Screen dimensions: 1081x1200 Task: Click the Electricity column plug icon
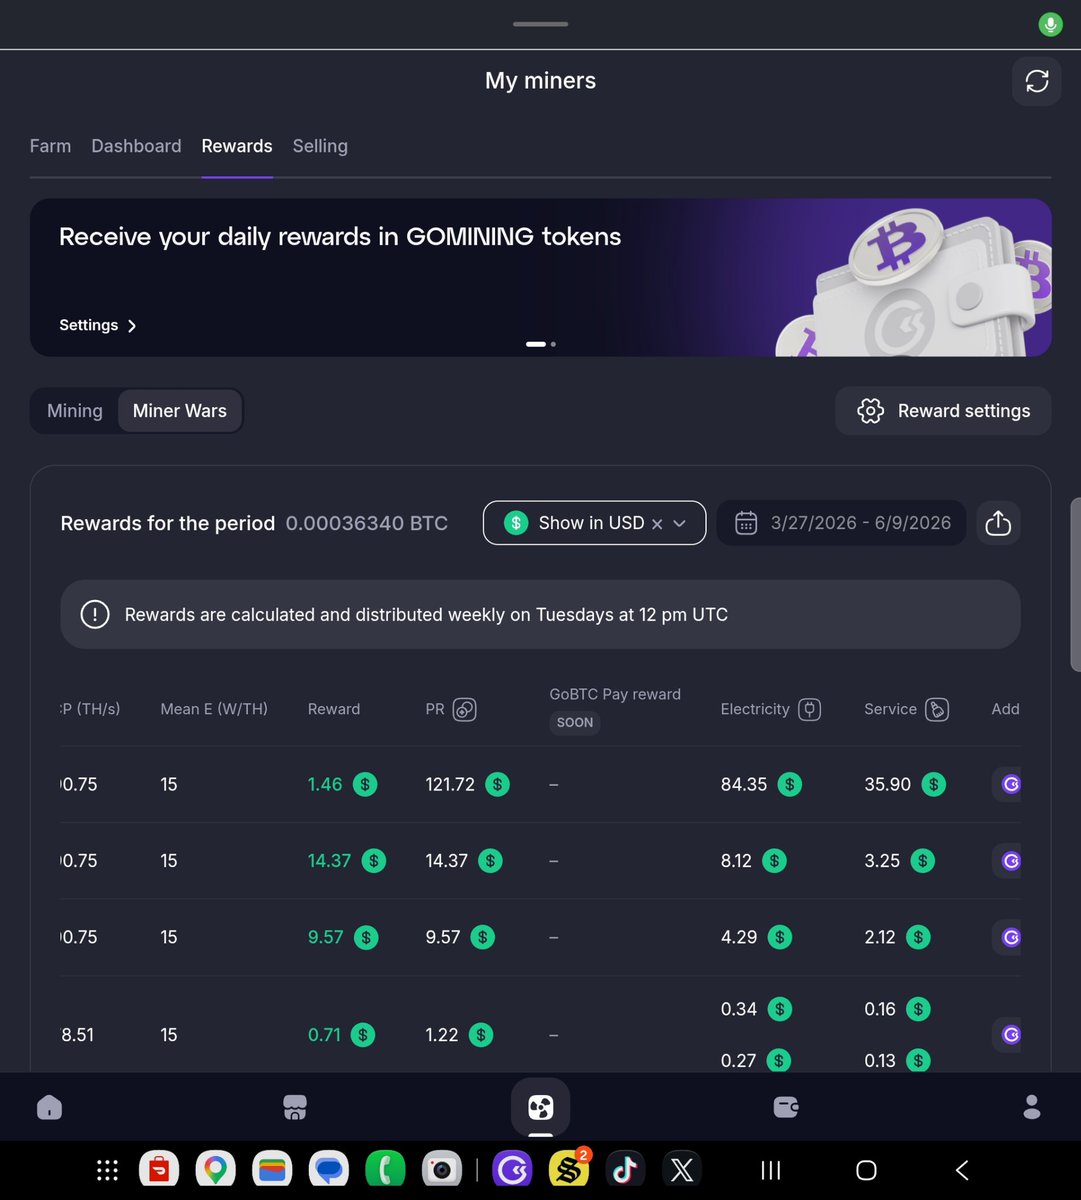coord(810,709)
